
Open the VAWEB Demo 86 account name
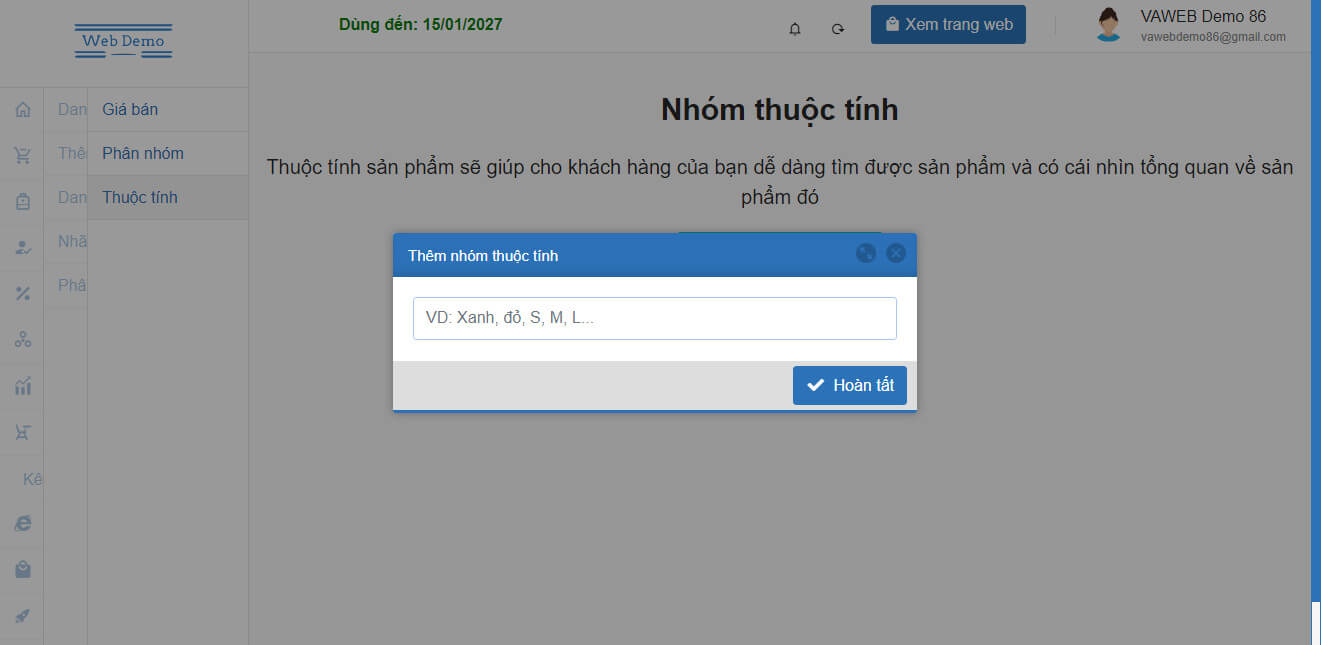tap(1202, 17)
